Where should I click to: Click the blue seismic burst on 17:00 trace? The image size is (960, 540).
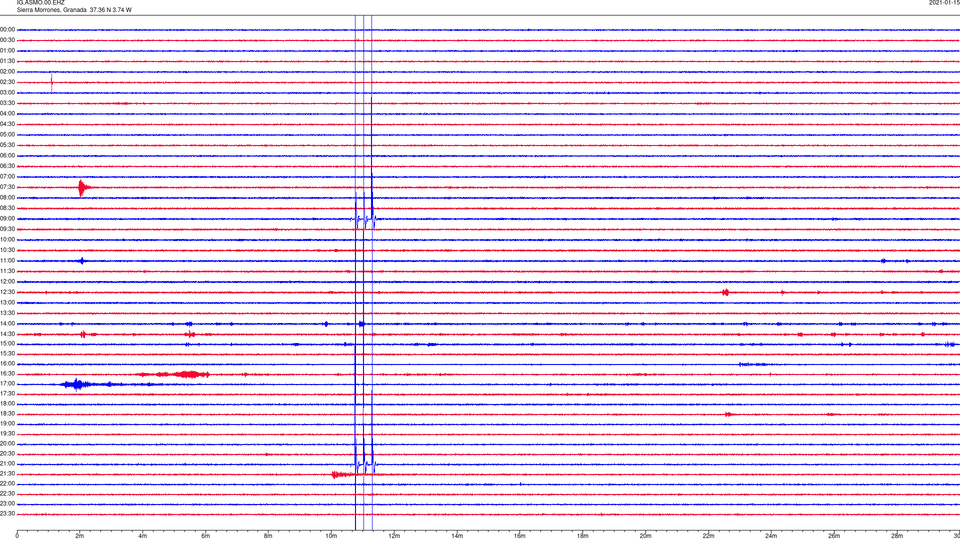coord(77,384)
